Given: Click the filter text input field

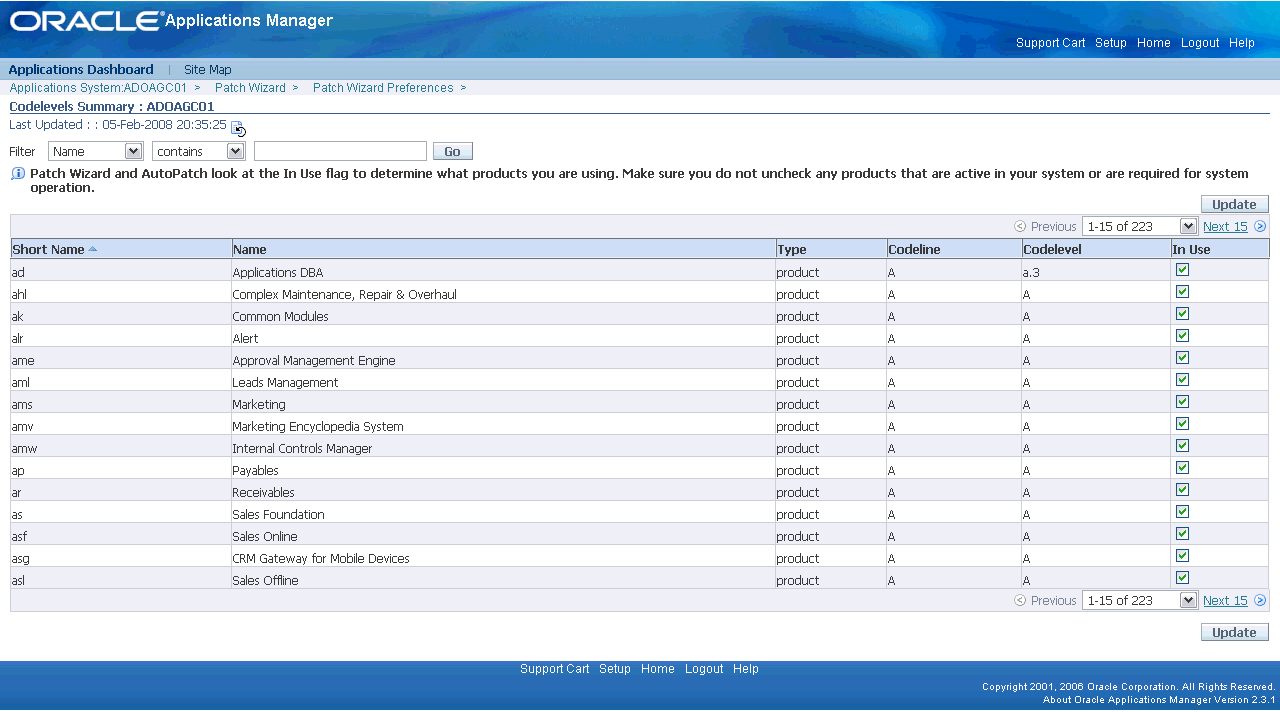Looking at the screenshot, I should click(340, 151).
